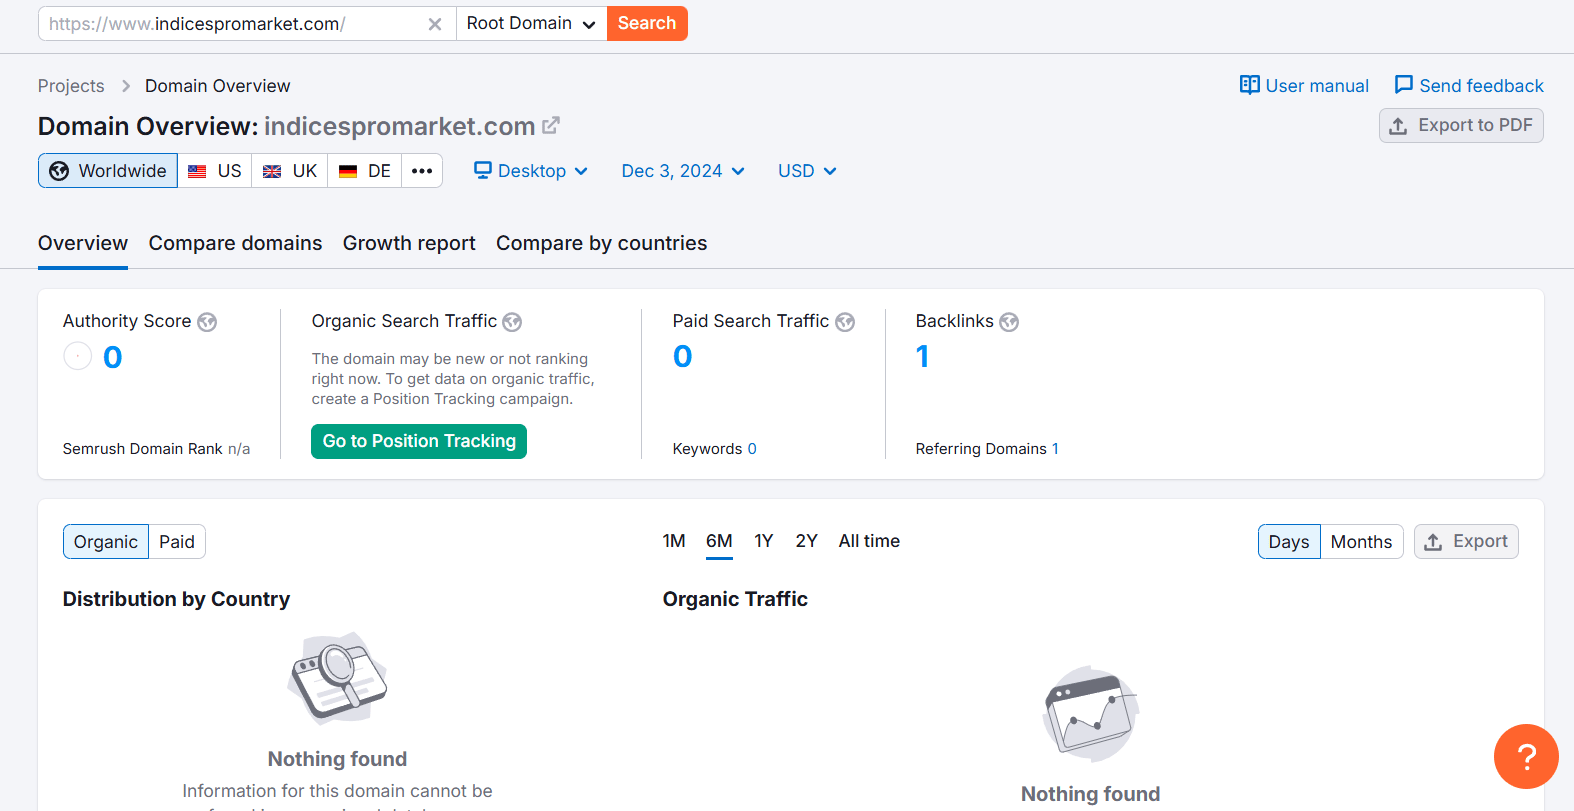Open more countries ellipsis menu
1574x811 pixels.
tap(422, 171)
